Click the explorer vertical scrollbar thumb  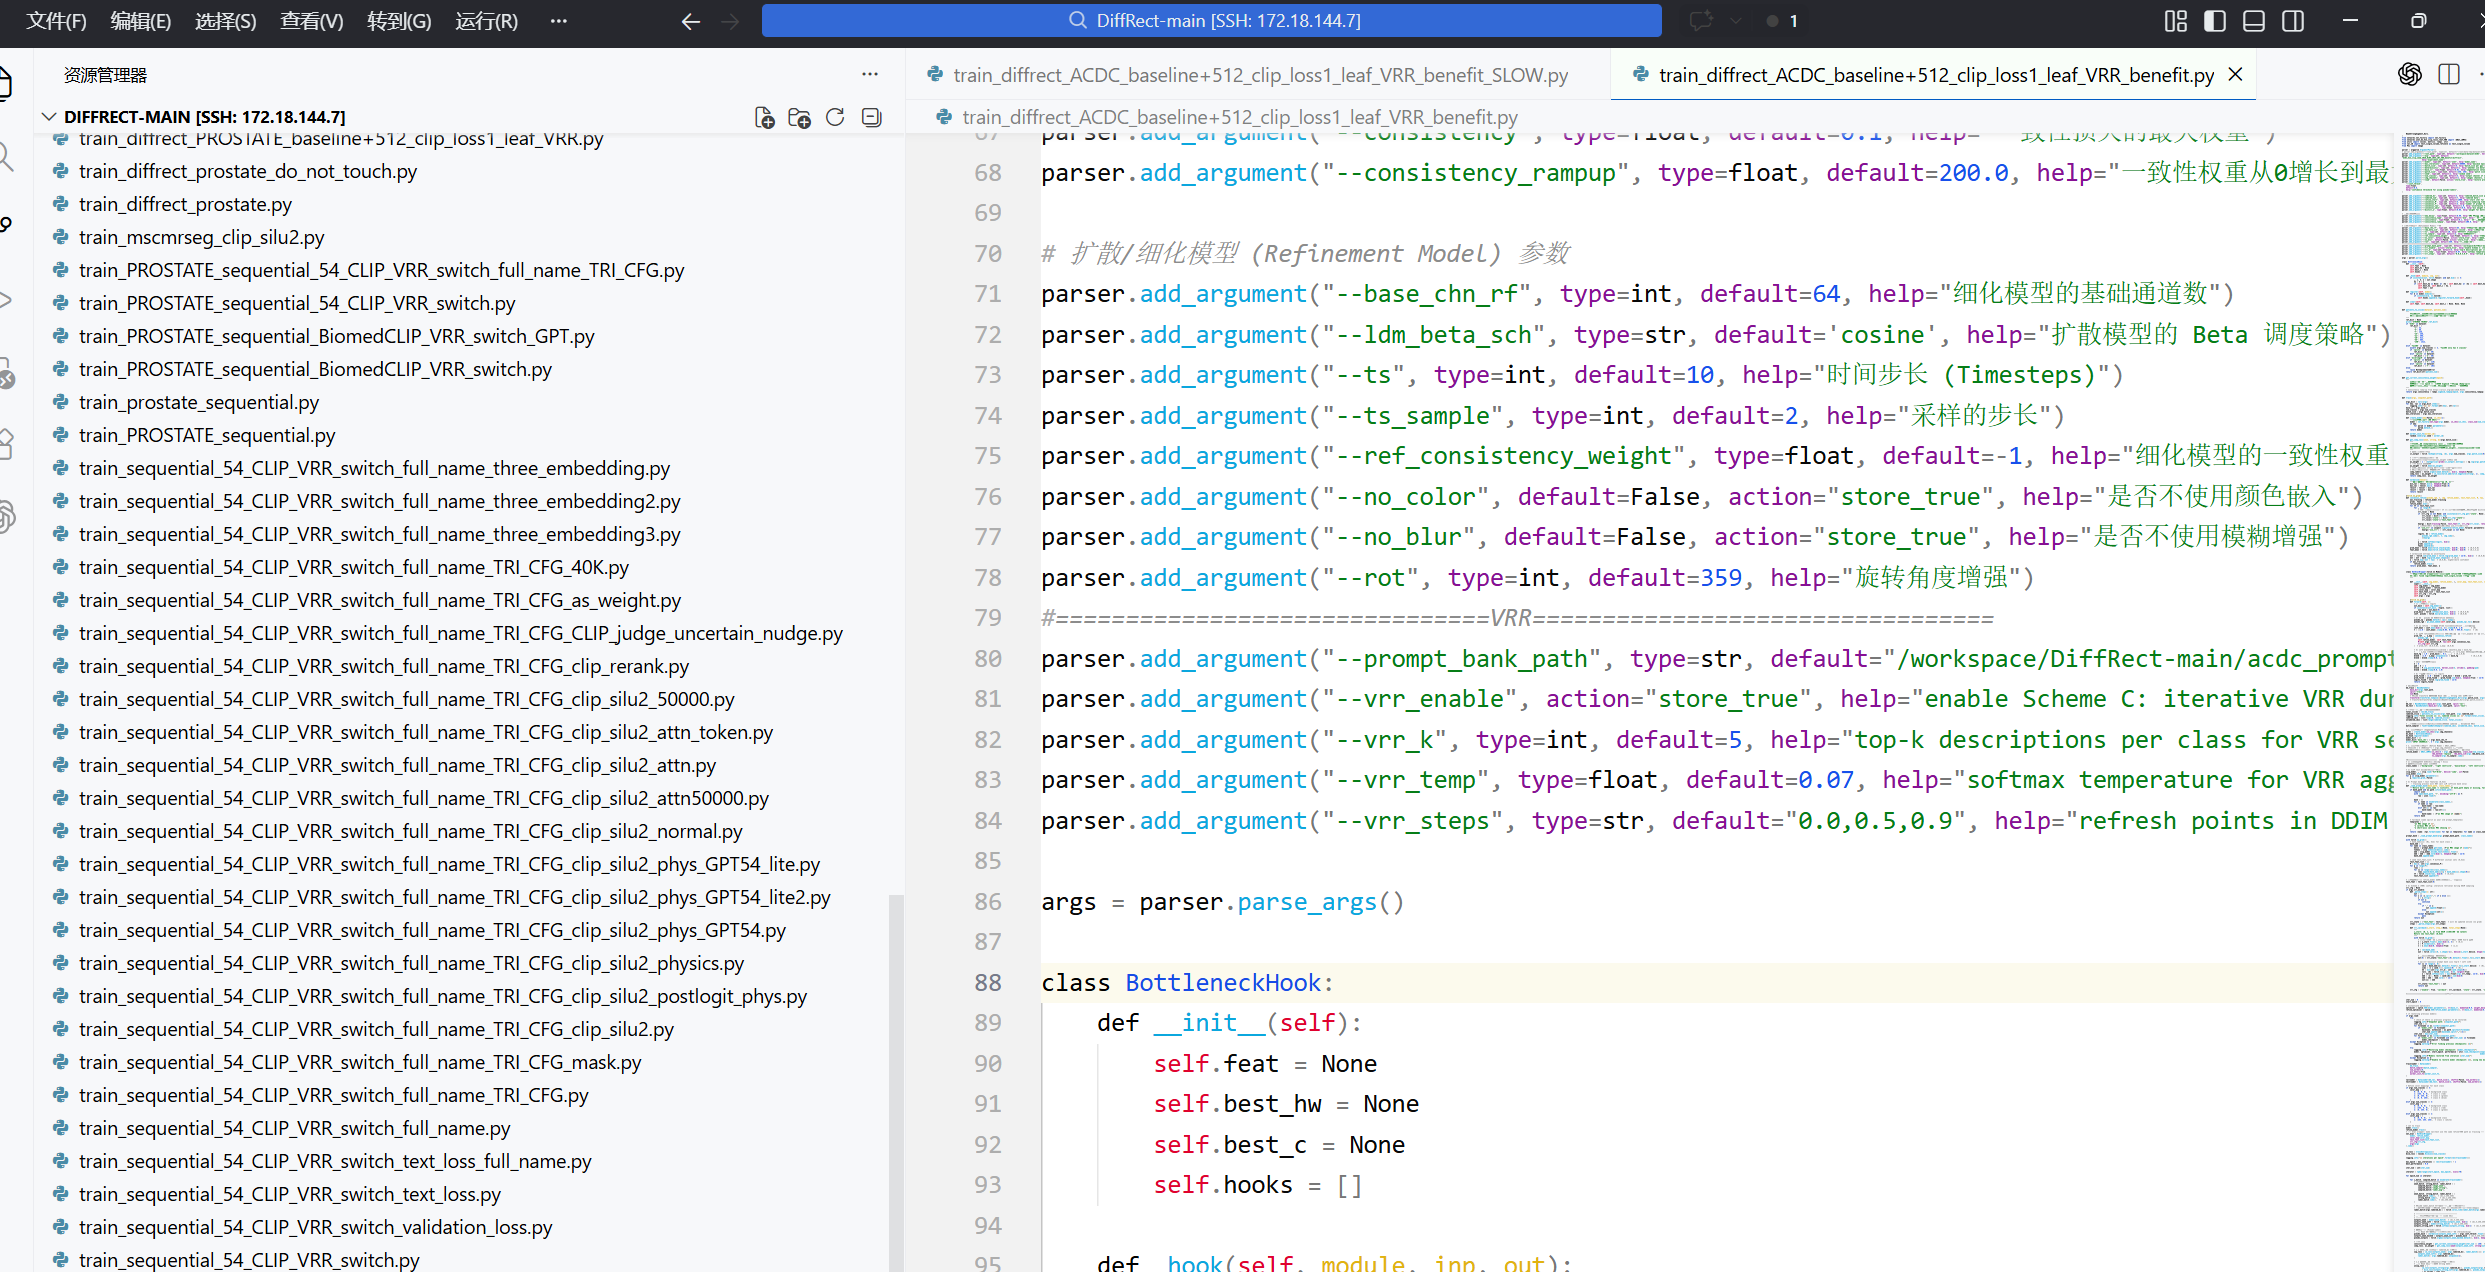(896, 1082)
